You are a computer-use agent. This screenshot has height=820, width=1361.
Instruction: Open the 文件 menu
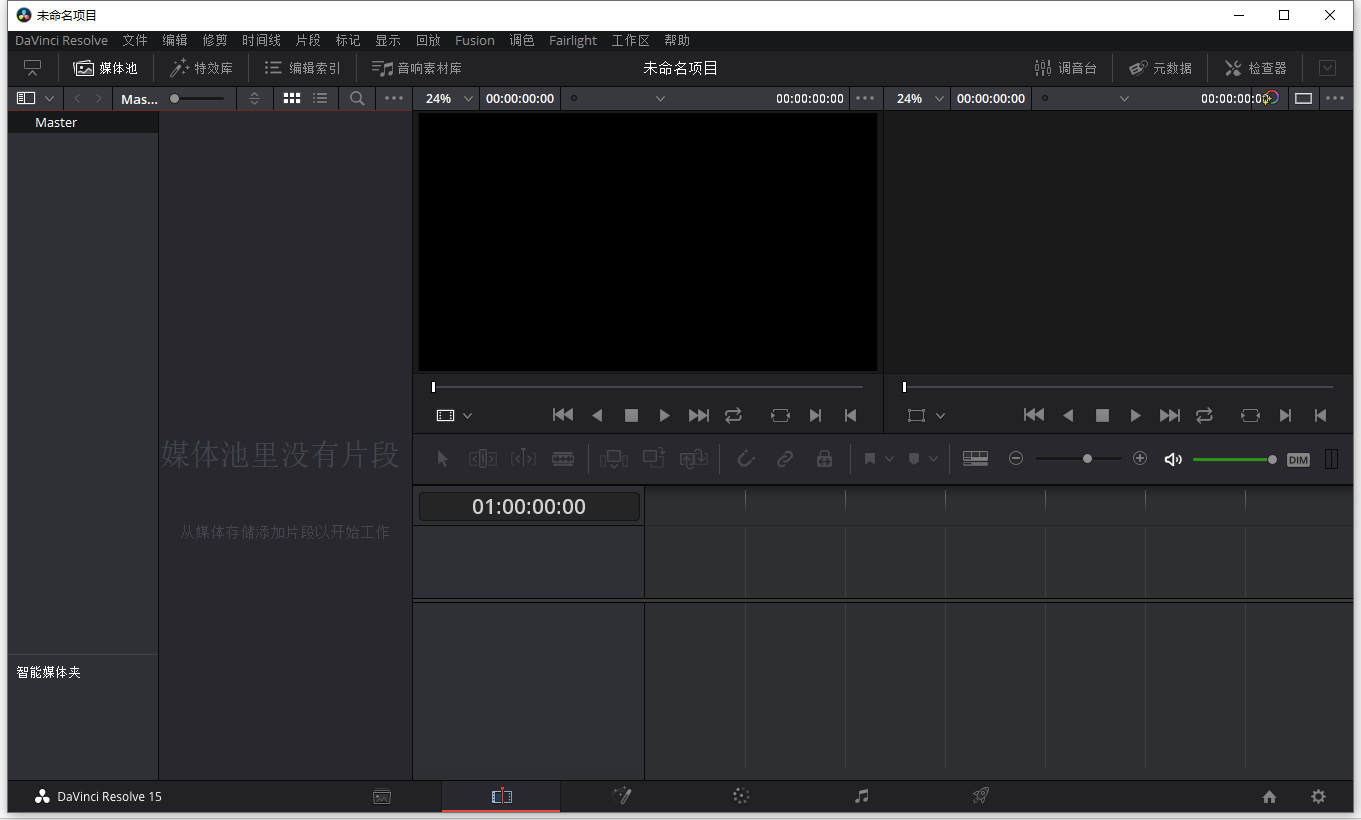135,40
